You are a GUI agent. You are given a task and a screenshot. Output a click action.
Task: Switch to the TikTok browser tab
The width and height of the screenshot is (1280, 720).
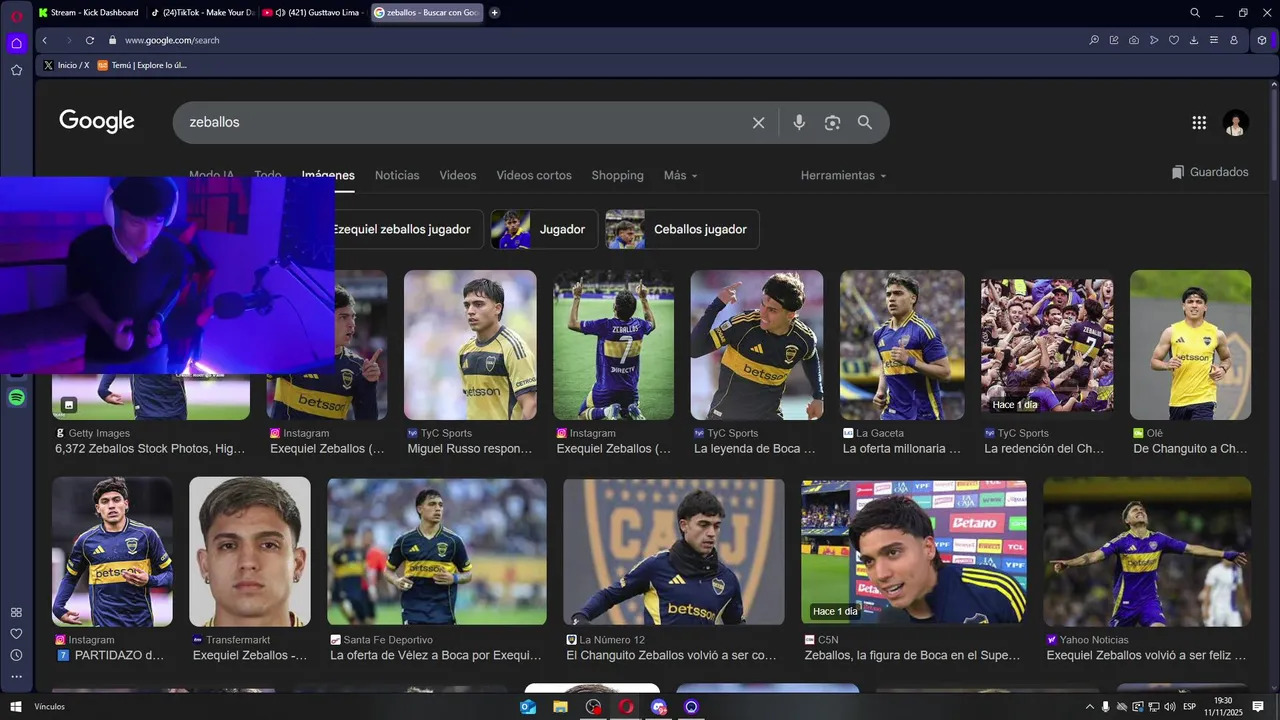coord(202,13)
